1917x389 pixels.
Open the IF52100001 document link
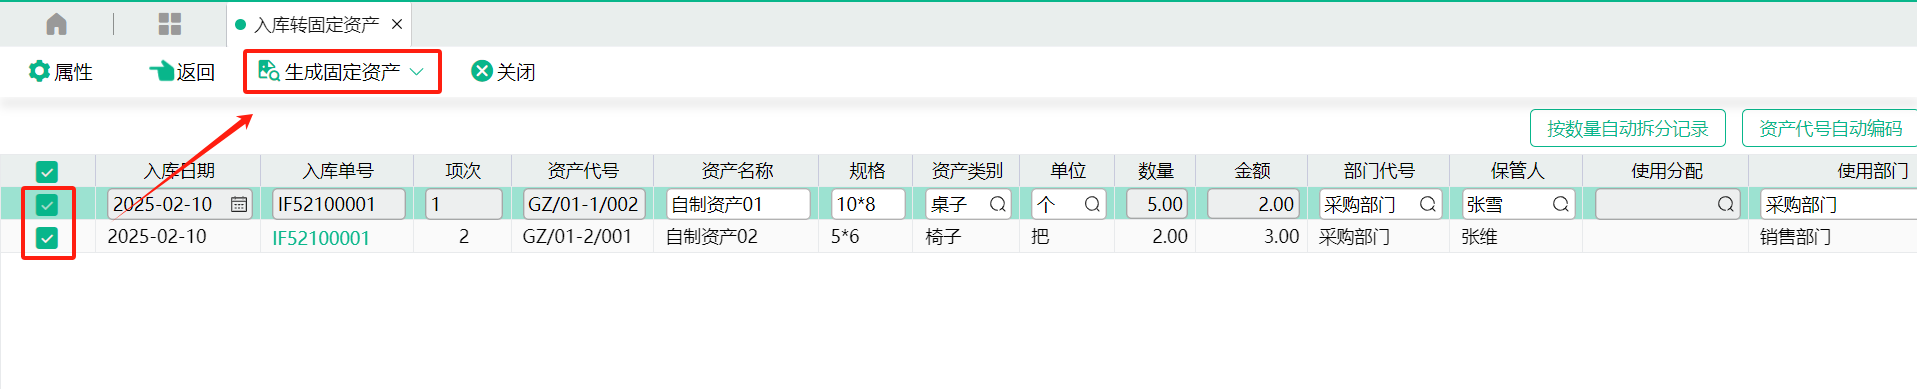tap(321, 238)
